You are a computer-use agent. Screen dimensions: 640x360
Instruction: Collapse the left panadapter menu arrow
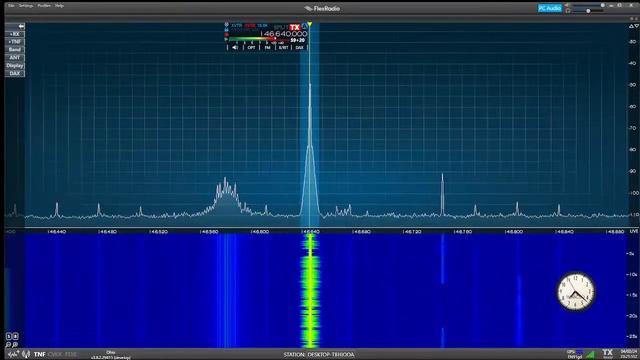pyautogui.click(x=21, y=26)
